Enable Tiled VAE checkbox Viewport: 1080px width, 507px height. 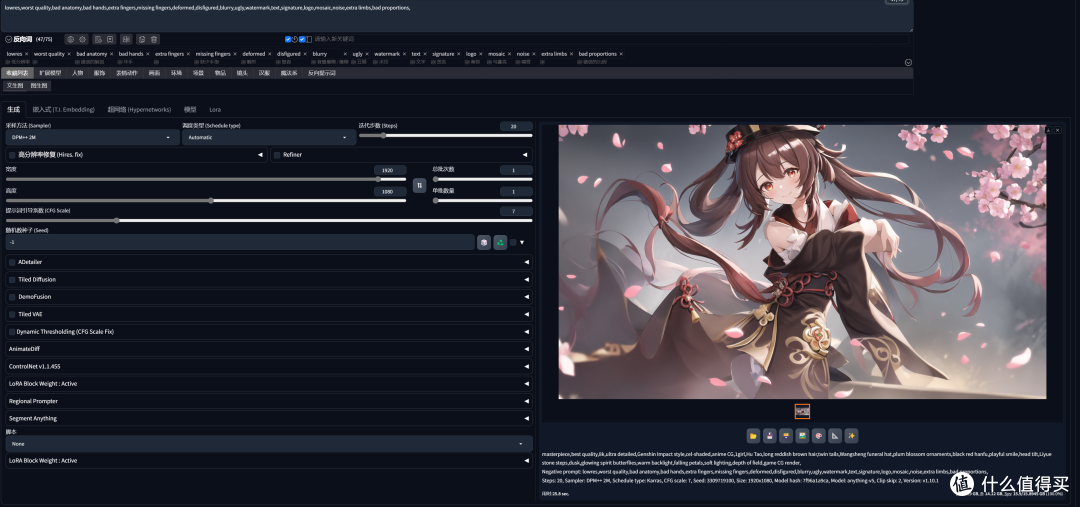(12, 314)
